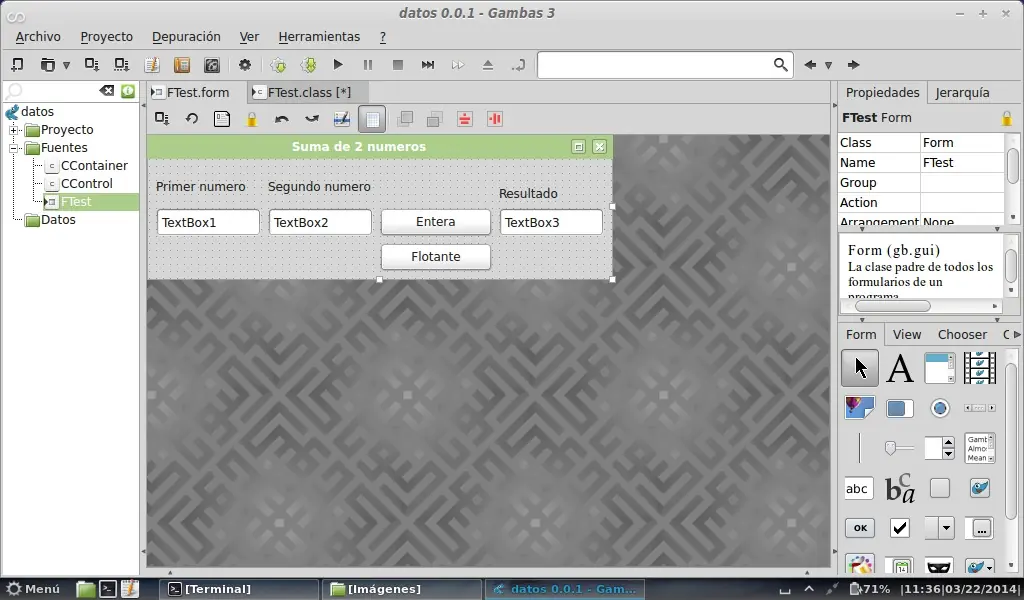Click the undo arrow in form toolbar
This screenshot has height=600, width=1024.
pos(281,119)
